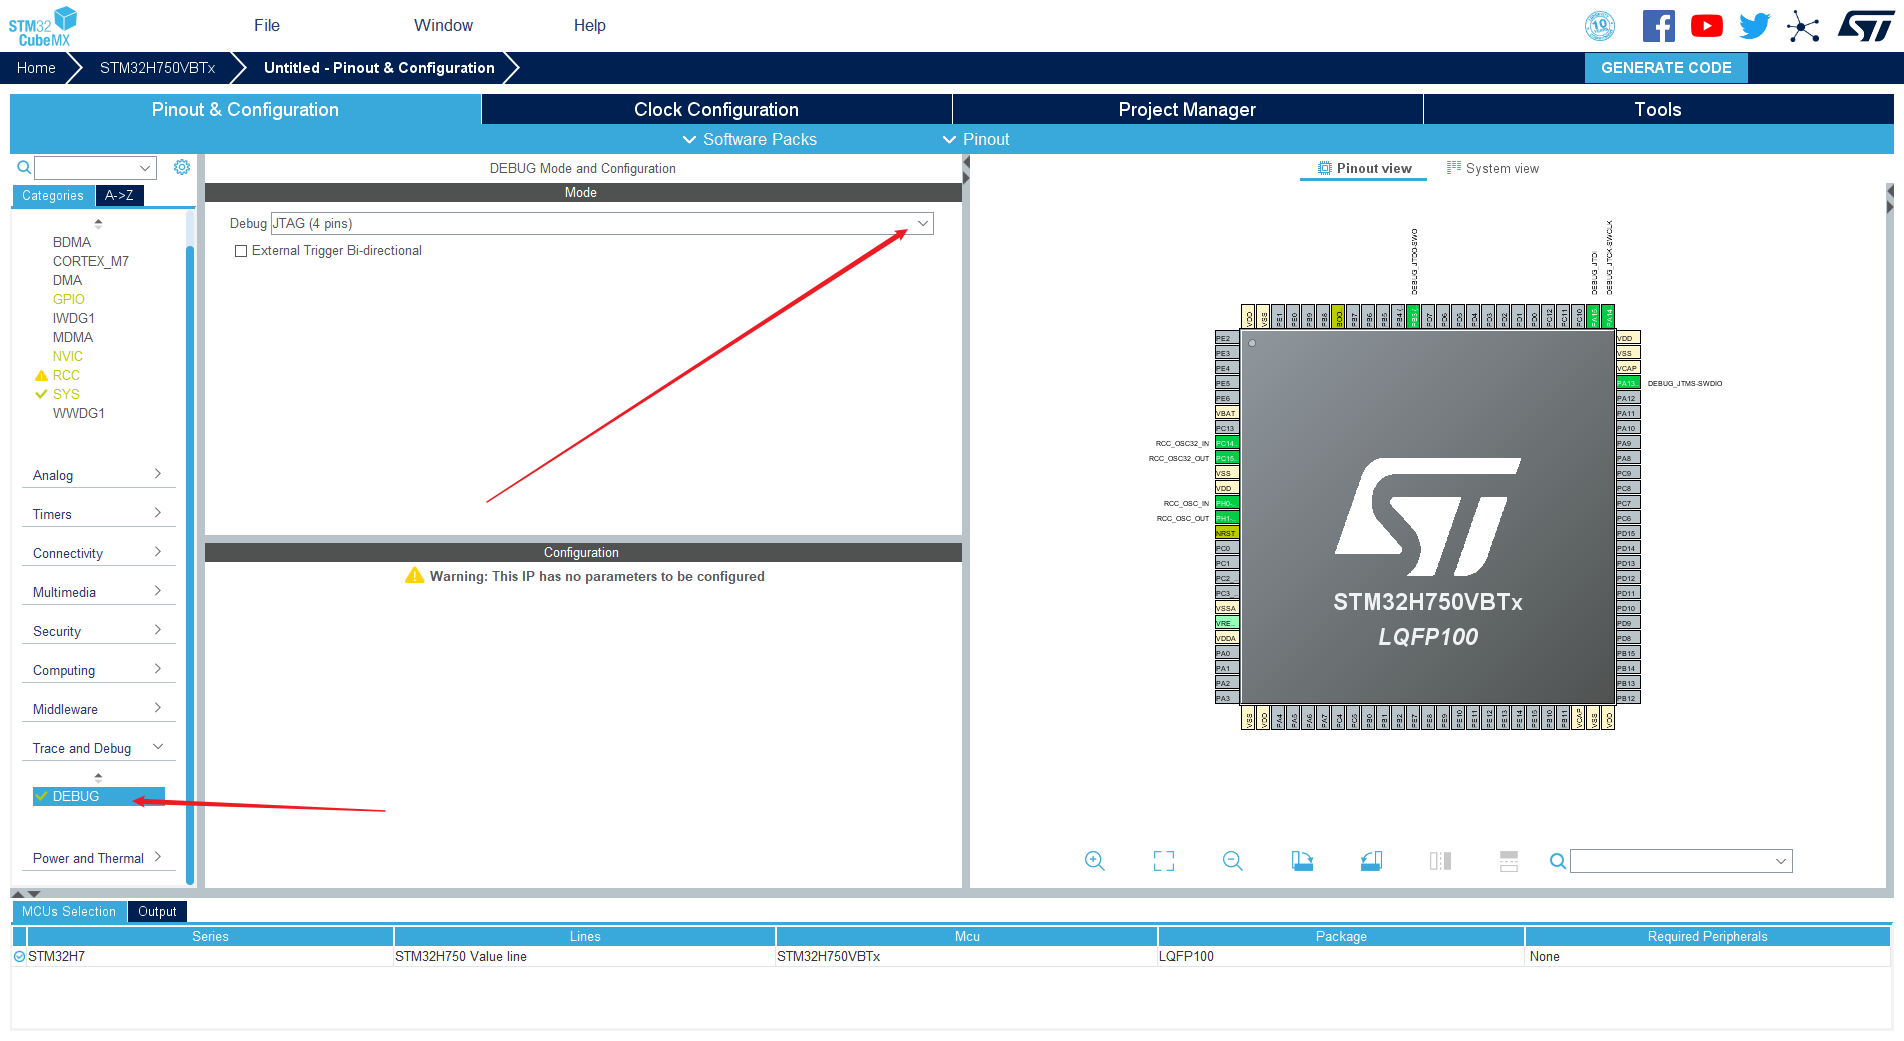Open the MCUs Selection tab

(69, 911)
